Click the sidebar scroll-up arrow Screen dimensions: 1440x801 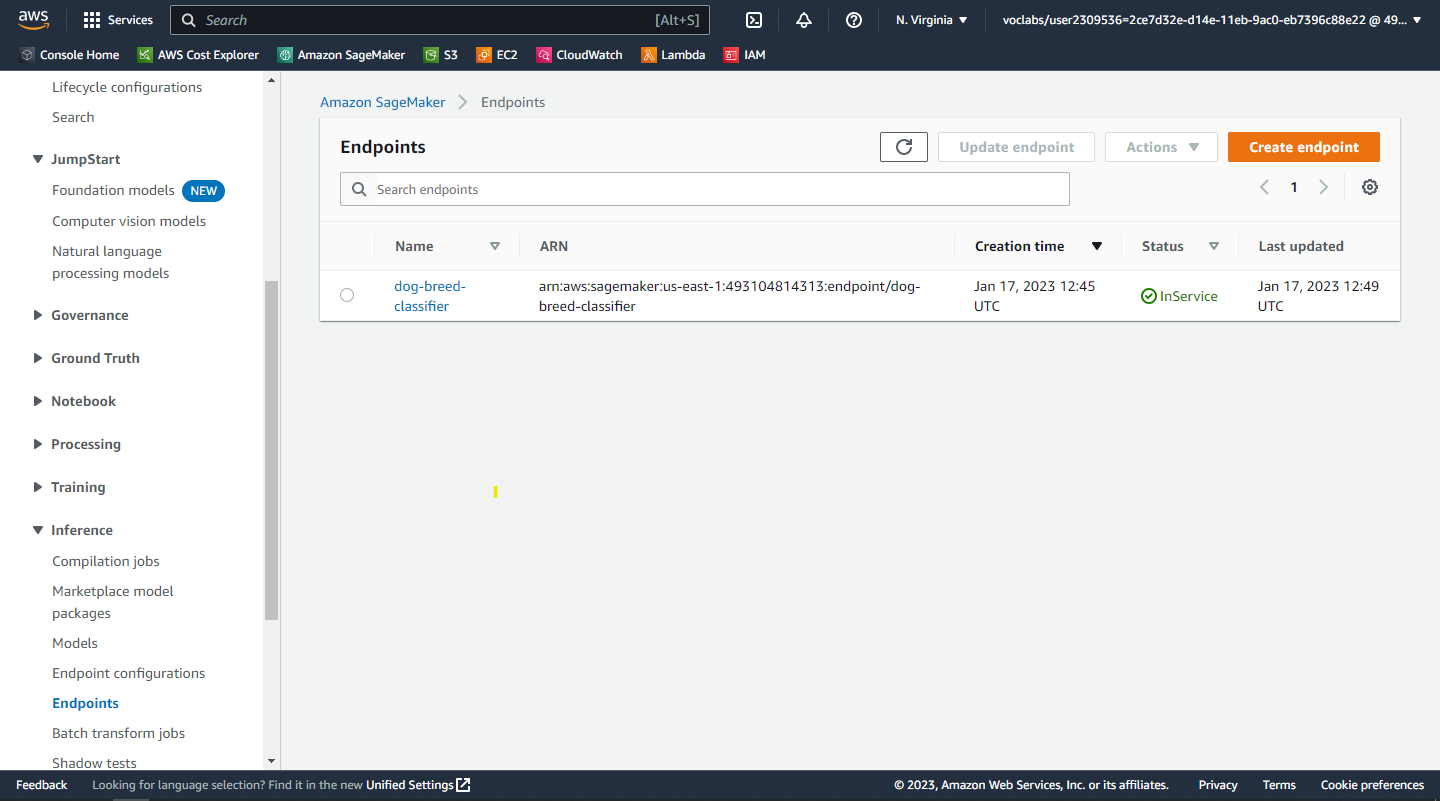click(x=271, y=79)
